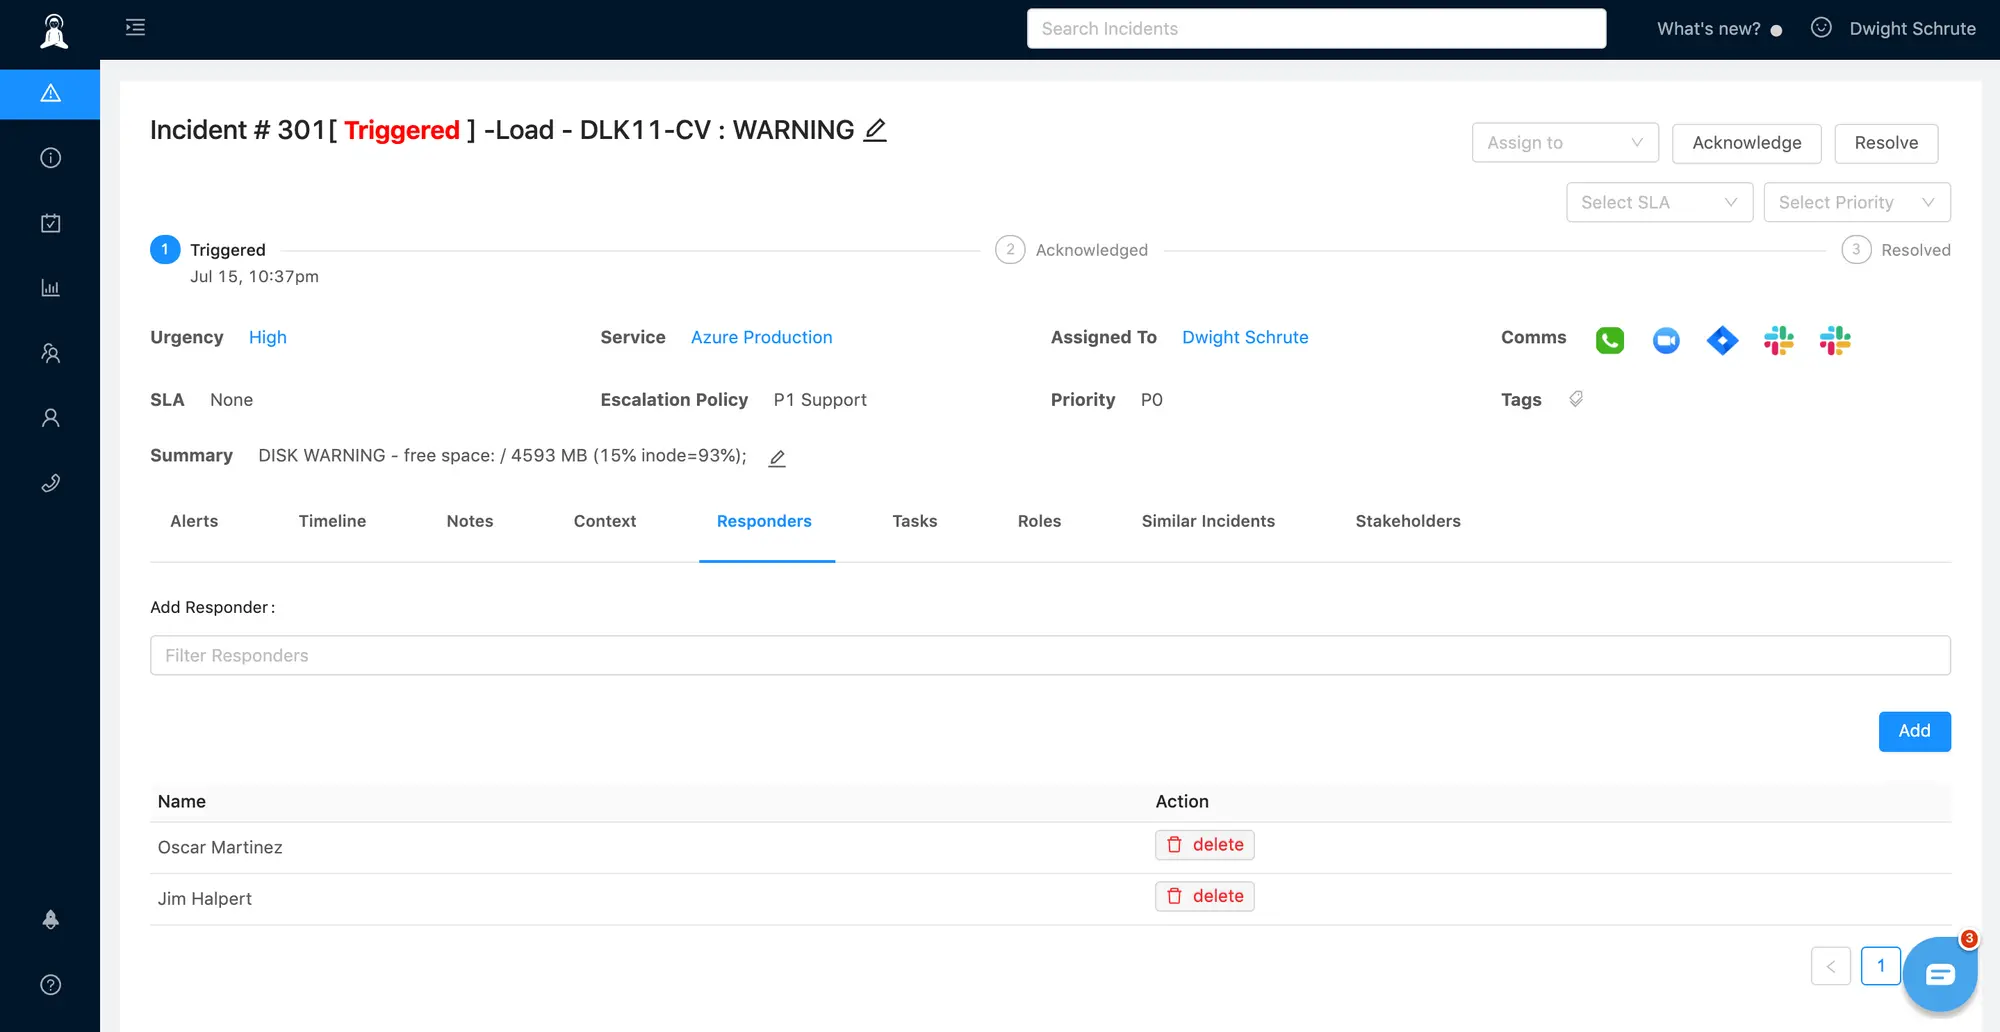Add a tag using the tag icon

[x=1576, y=399]
